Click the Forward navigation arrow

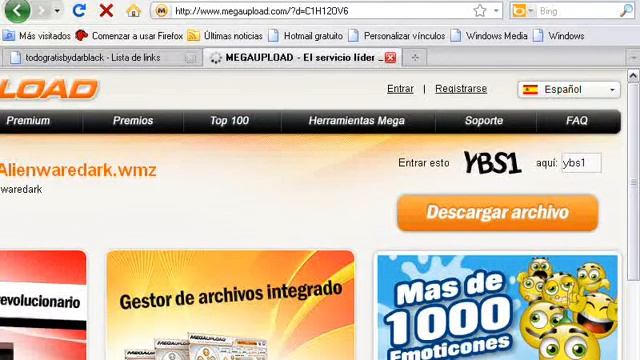tap(41, 11)
